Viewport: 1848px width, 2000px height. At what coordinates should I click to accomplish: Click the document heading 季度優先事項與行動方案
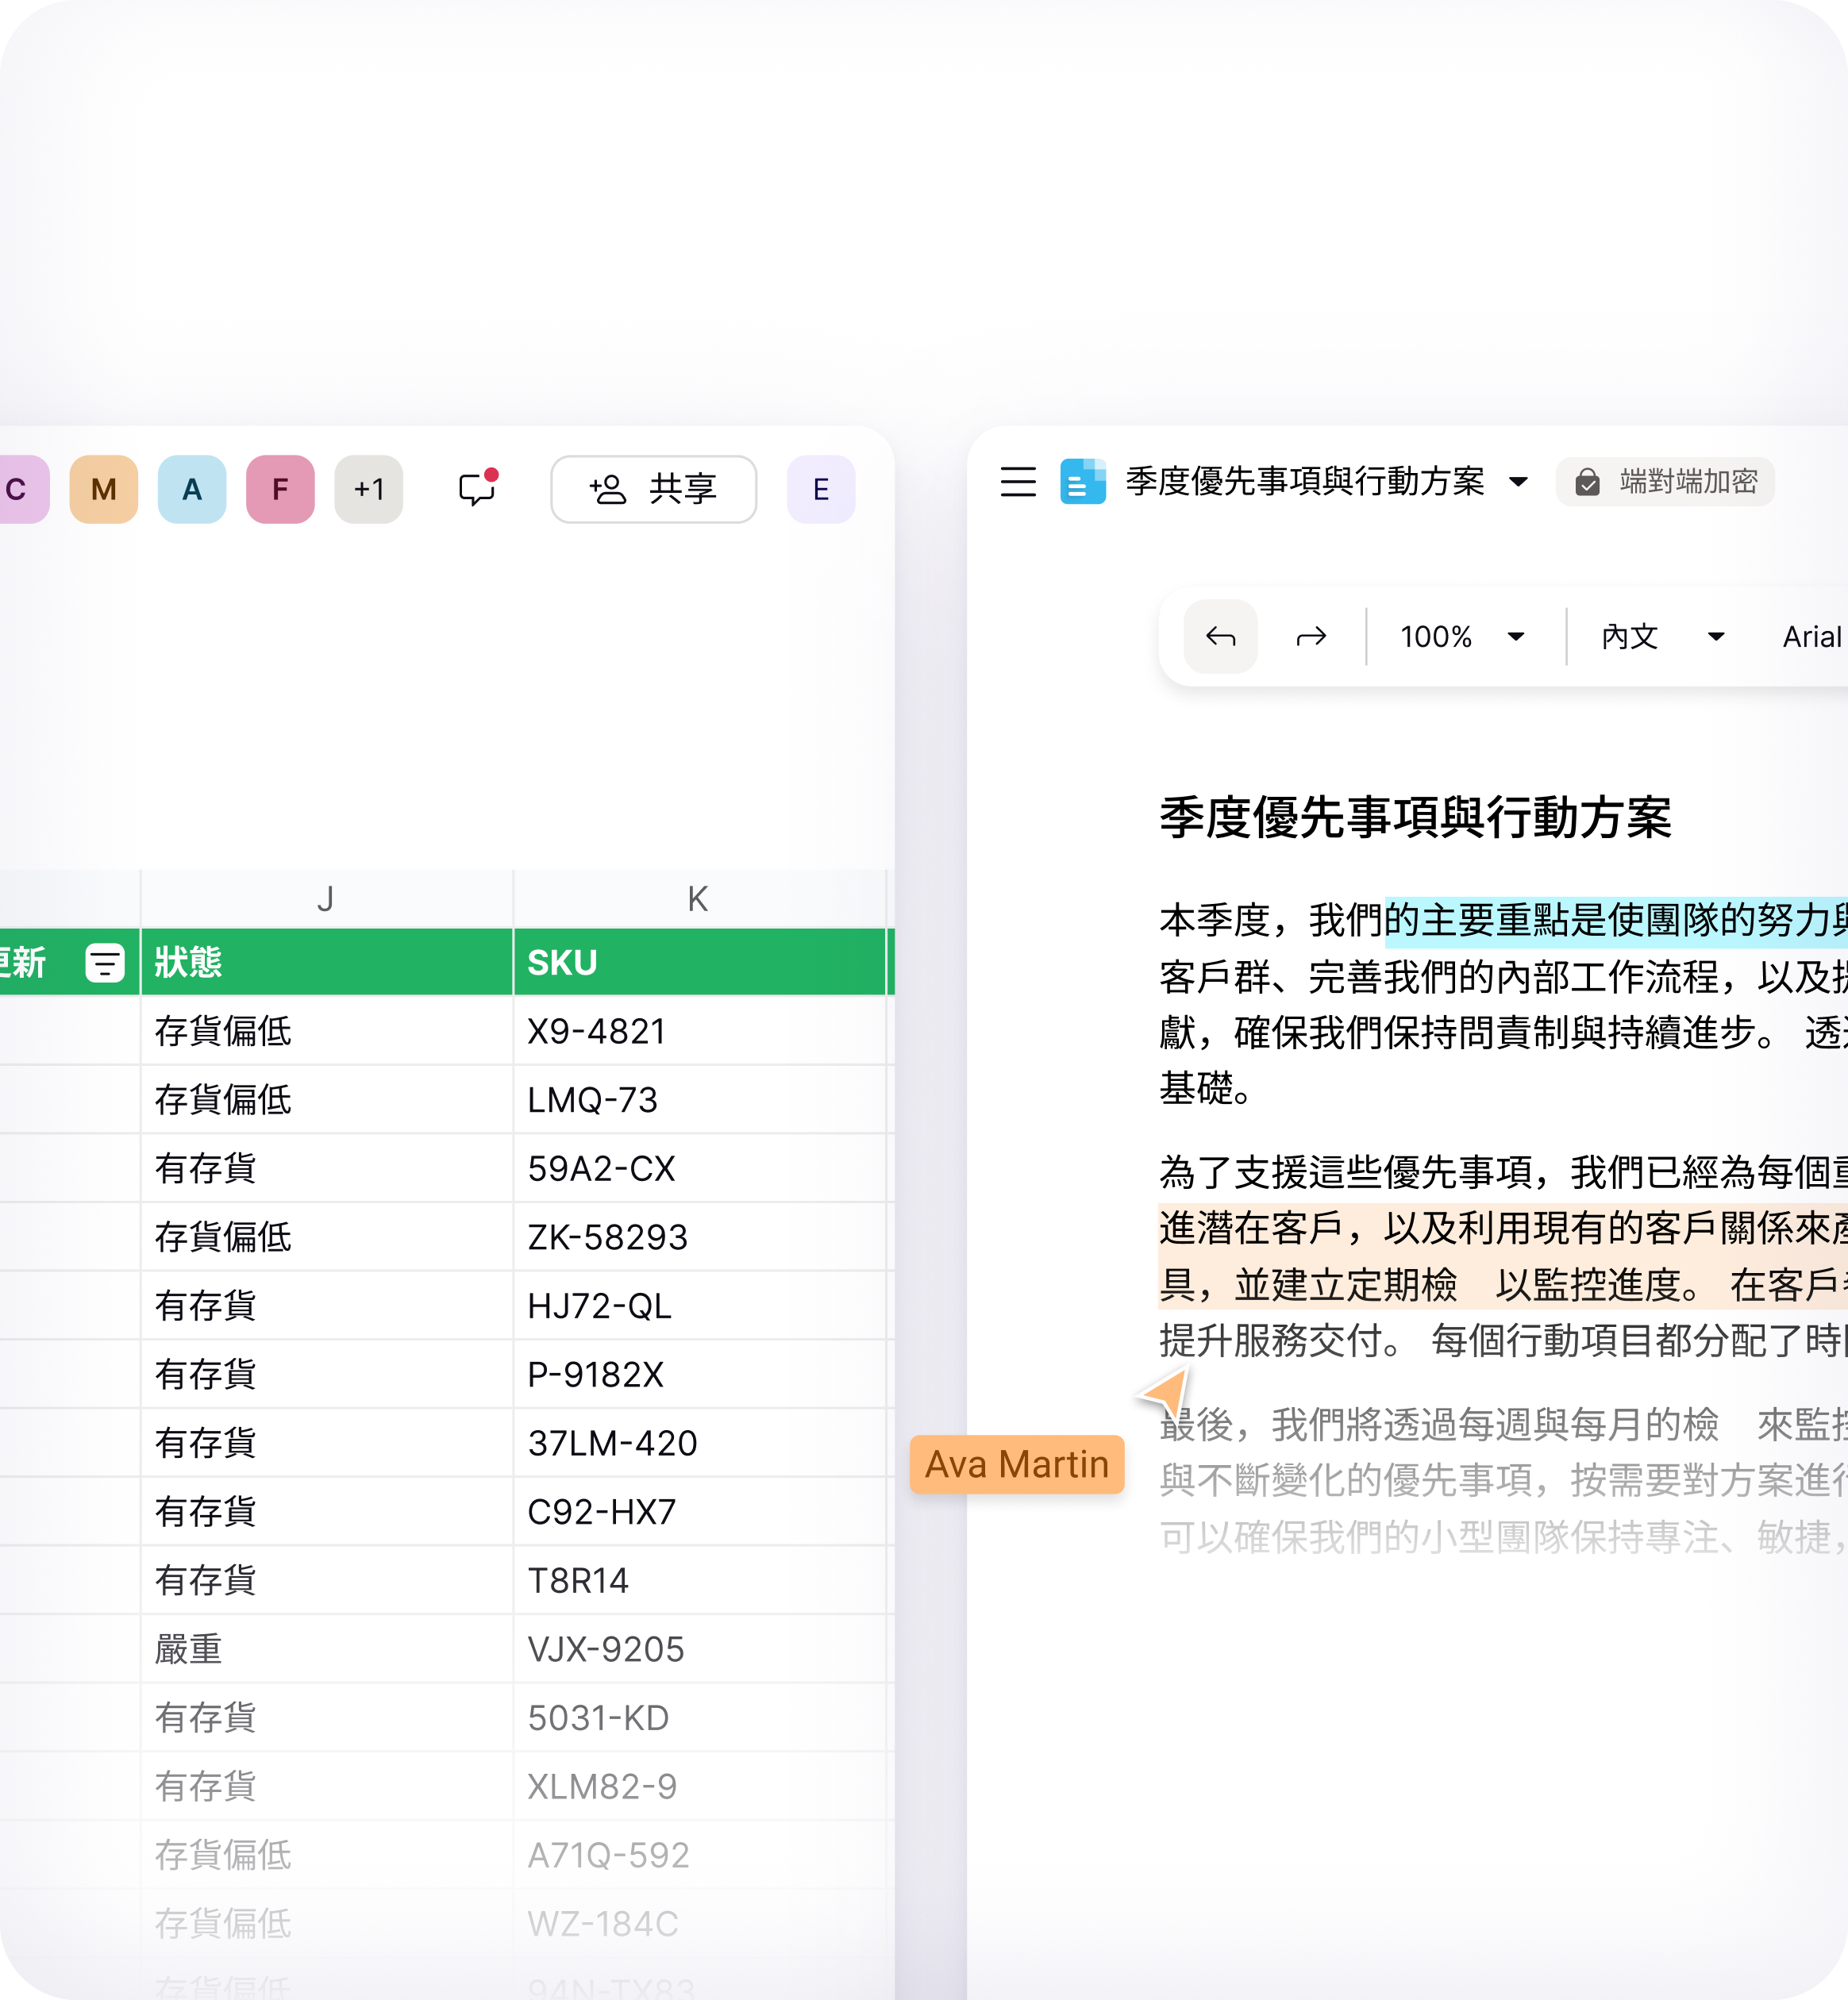pos(1415,818)
